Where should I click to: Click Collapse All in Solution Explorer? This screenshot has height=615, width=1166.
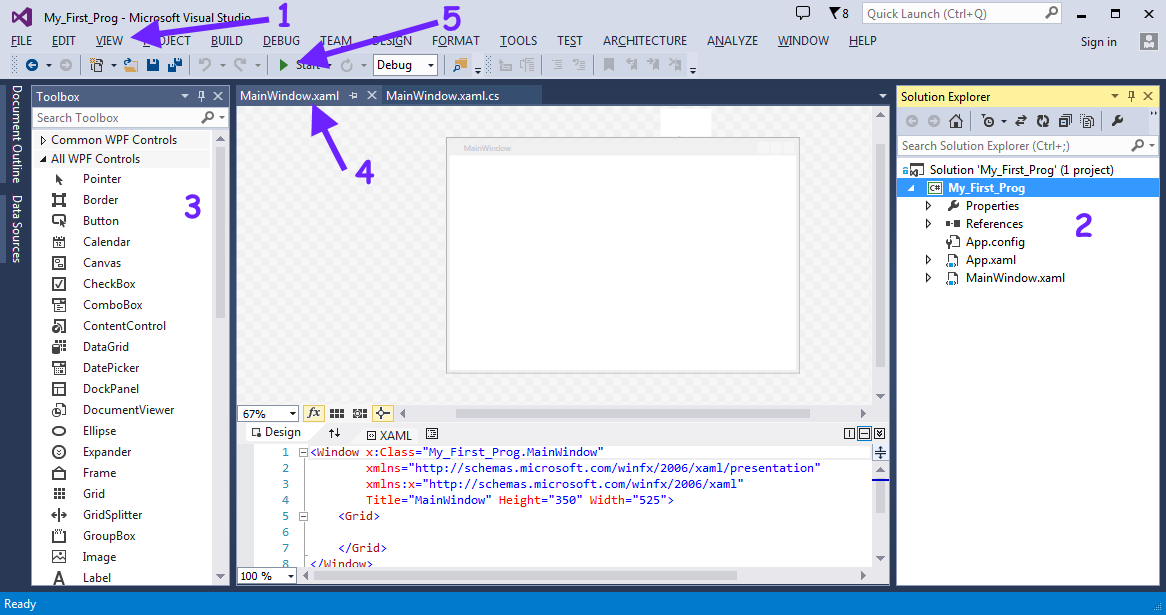point(1064,121)
